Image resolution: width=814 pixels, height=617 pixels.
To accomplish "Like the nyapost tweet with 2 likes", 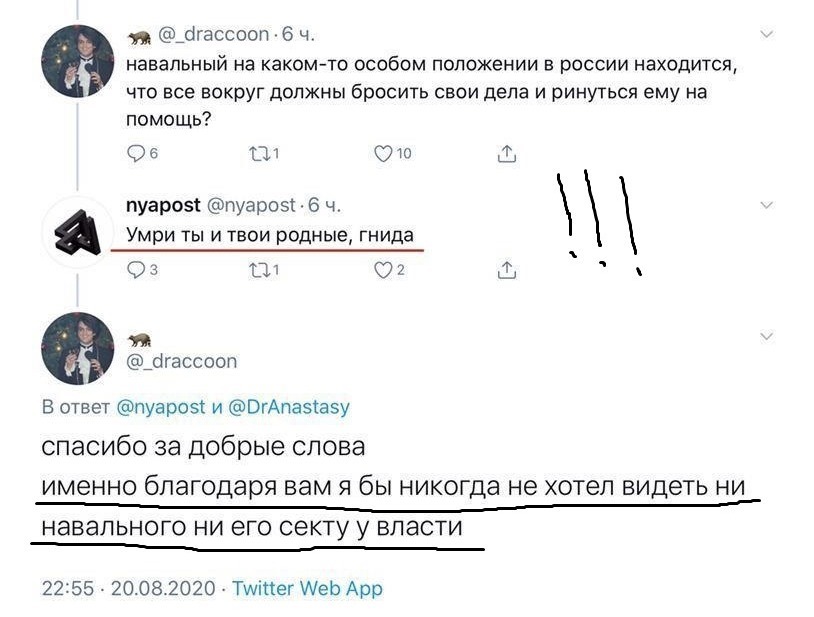I will pos(382,268).
